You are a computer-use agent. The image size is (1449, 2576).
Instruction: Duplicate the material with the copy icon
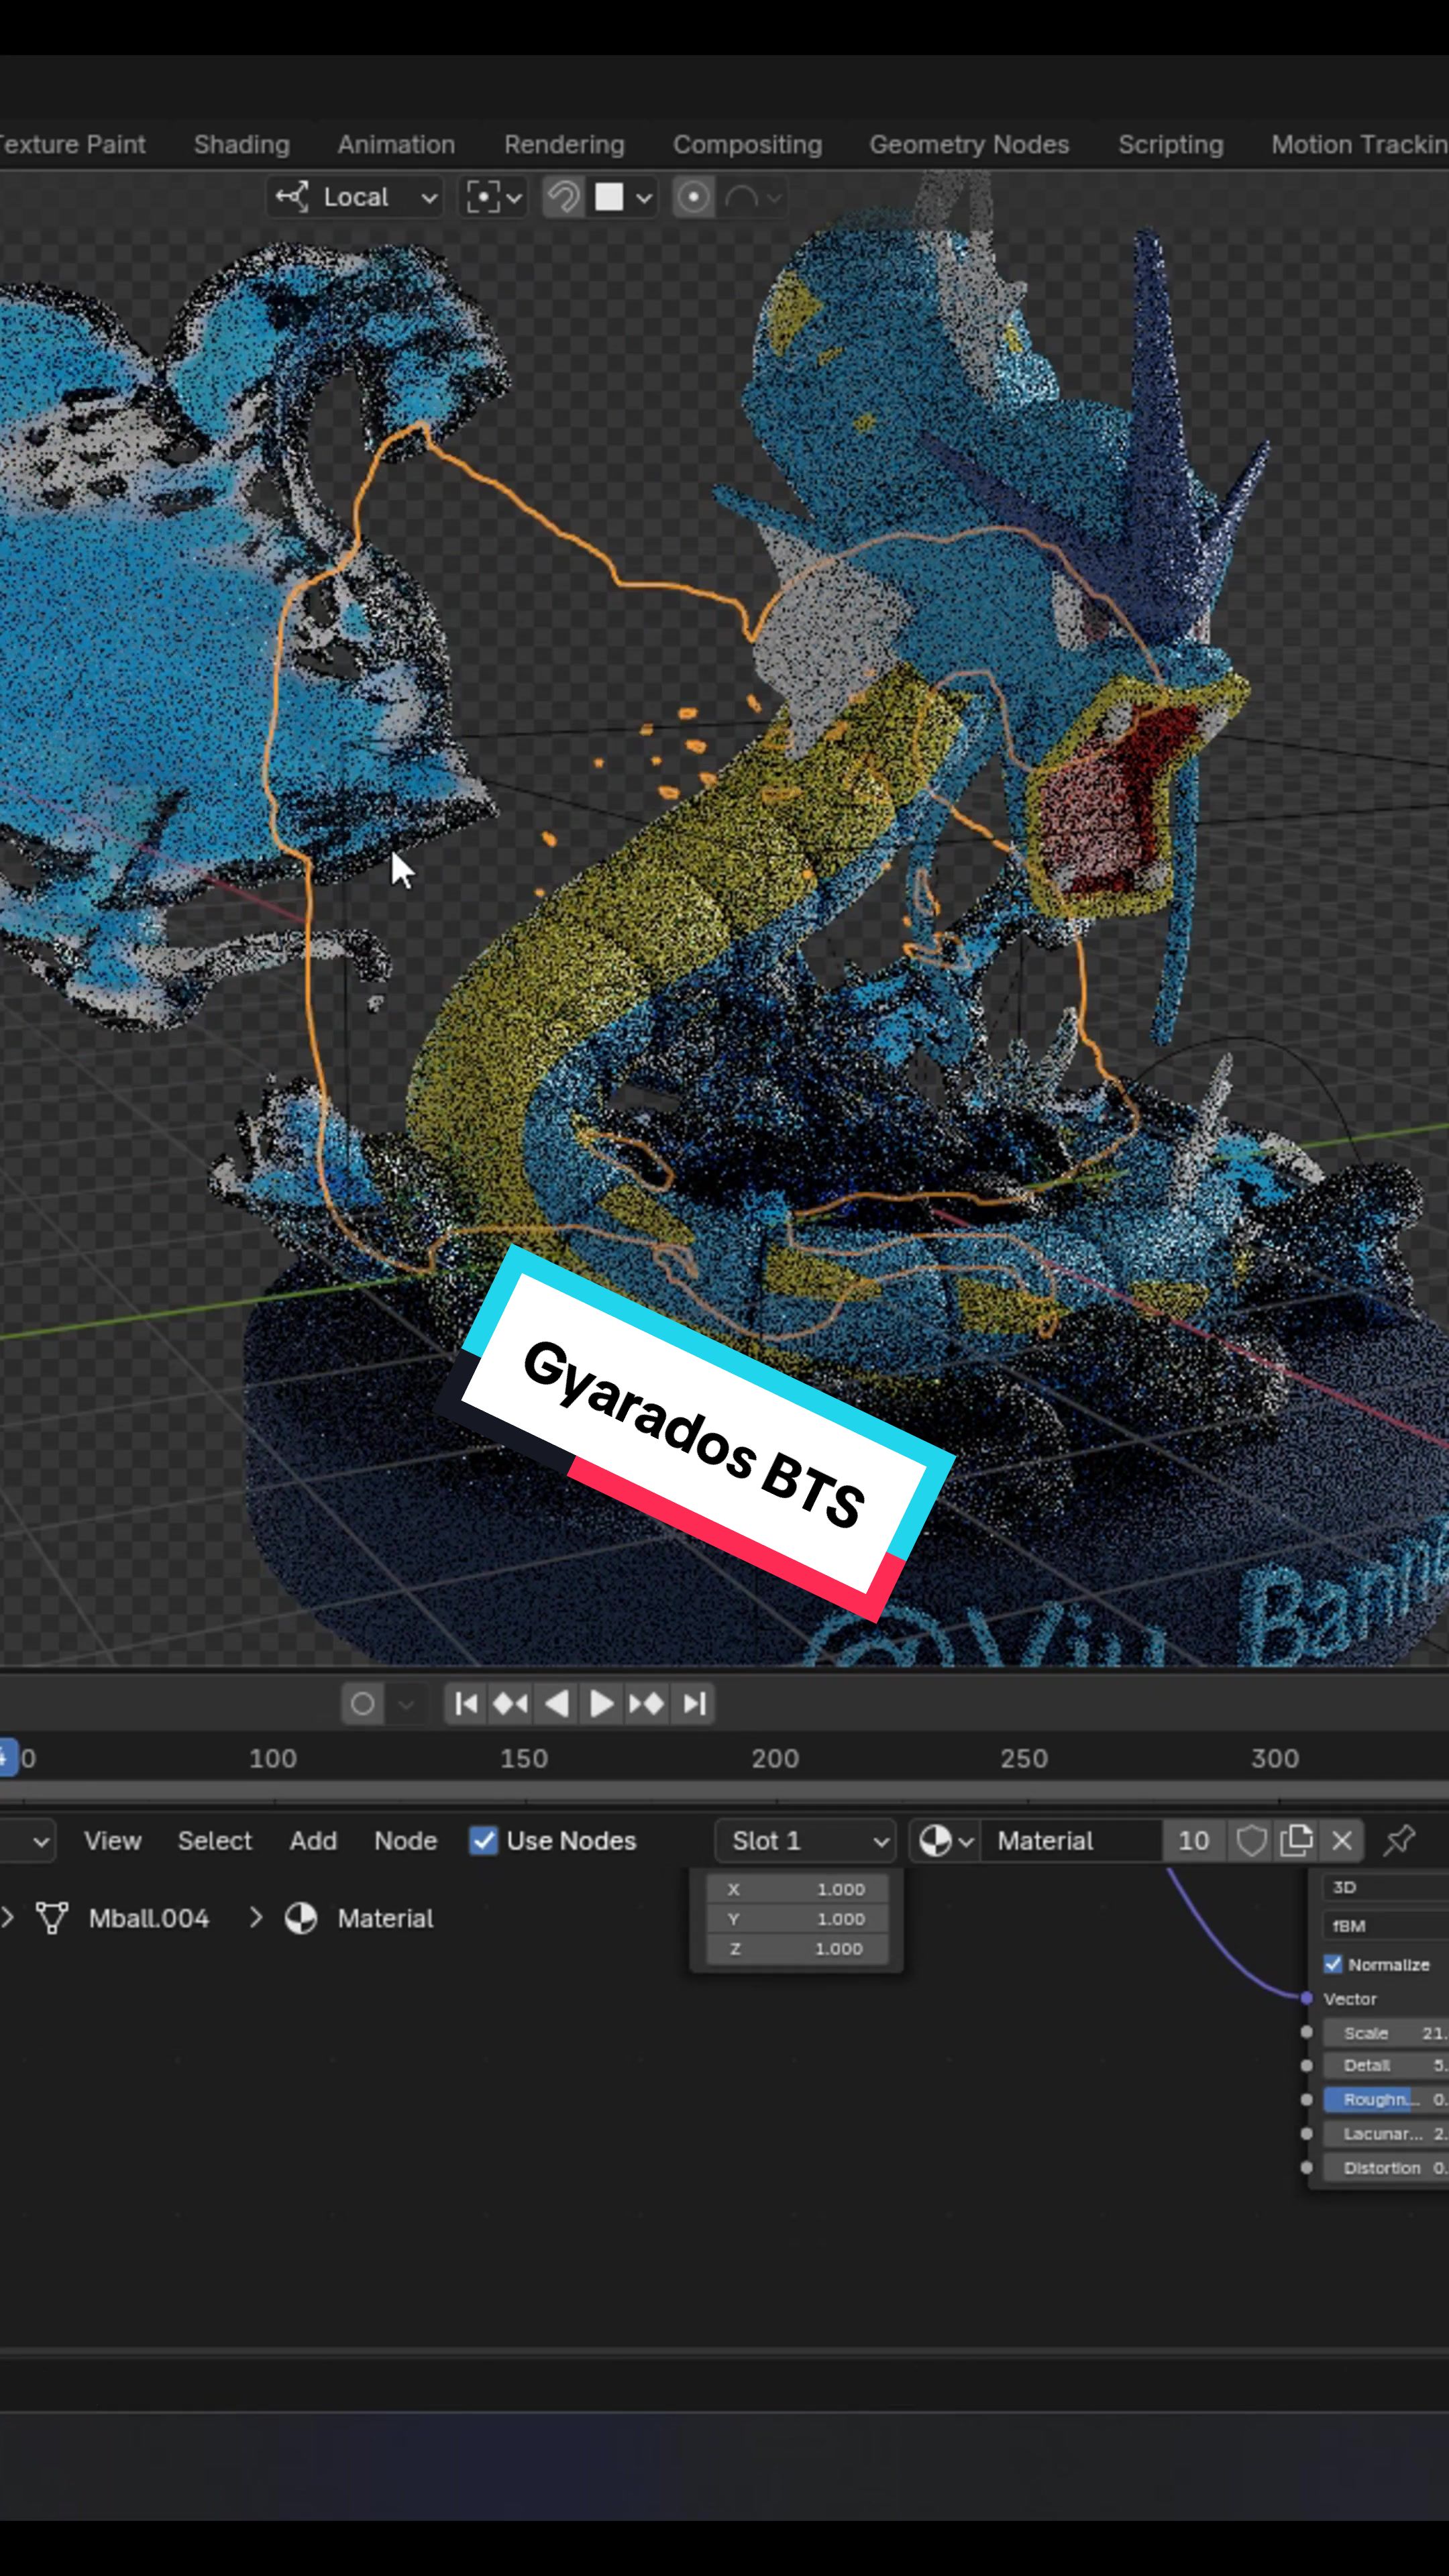click(x=1296, y=1841)
